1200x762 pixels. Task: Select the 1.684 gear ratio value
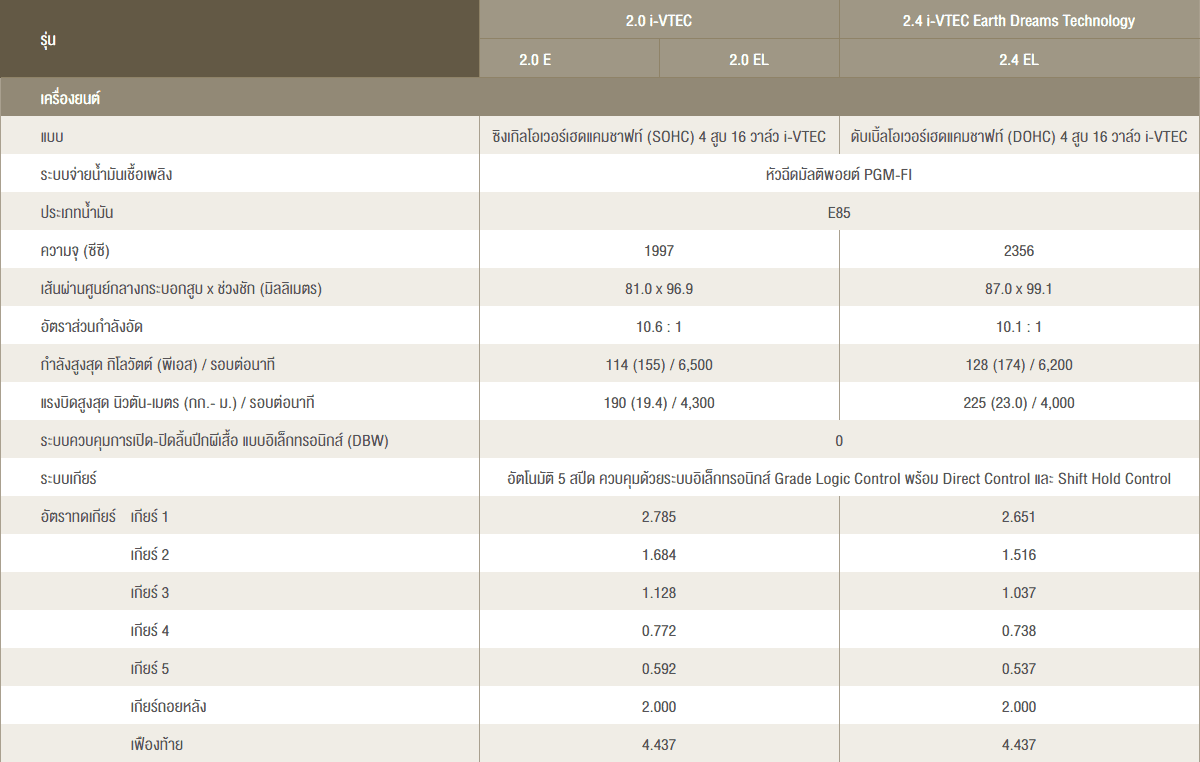pos(659,555)
